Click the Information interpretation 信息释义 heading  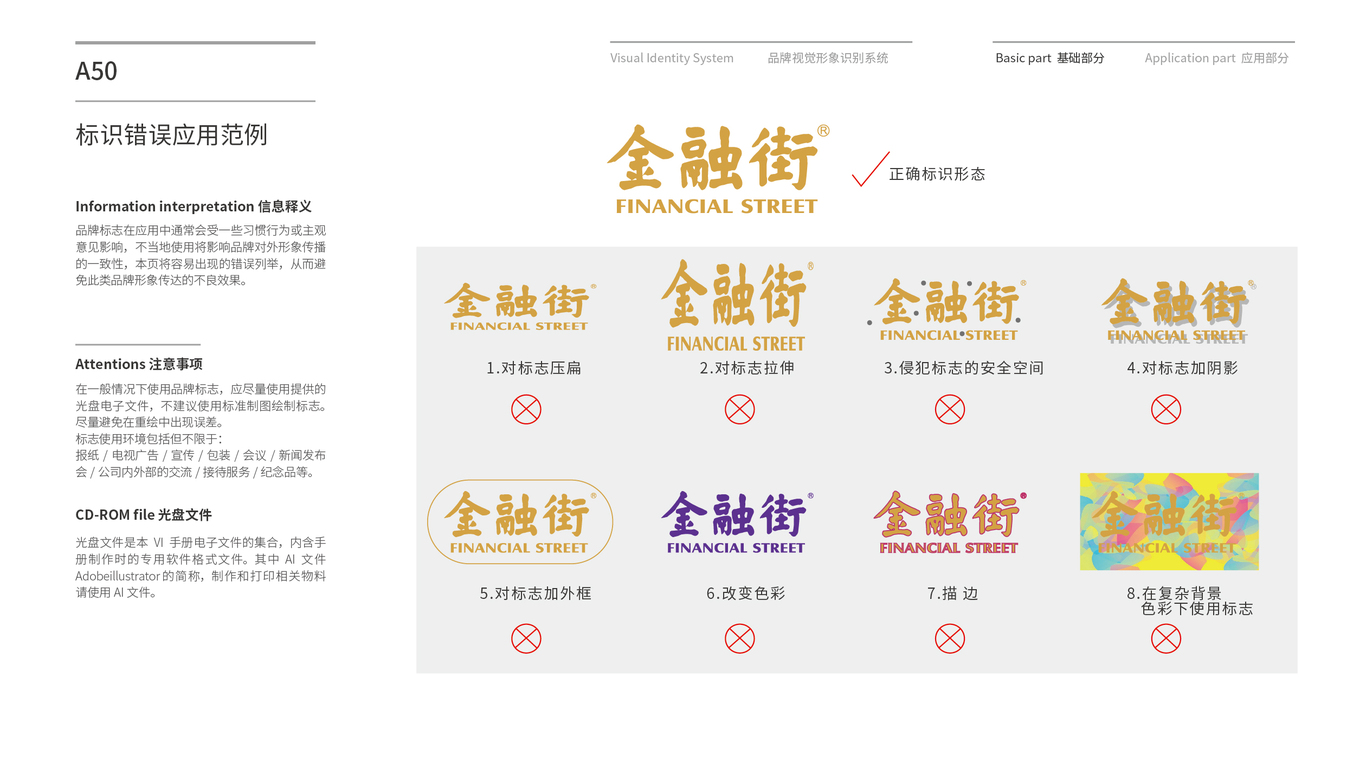coord(193,206)
